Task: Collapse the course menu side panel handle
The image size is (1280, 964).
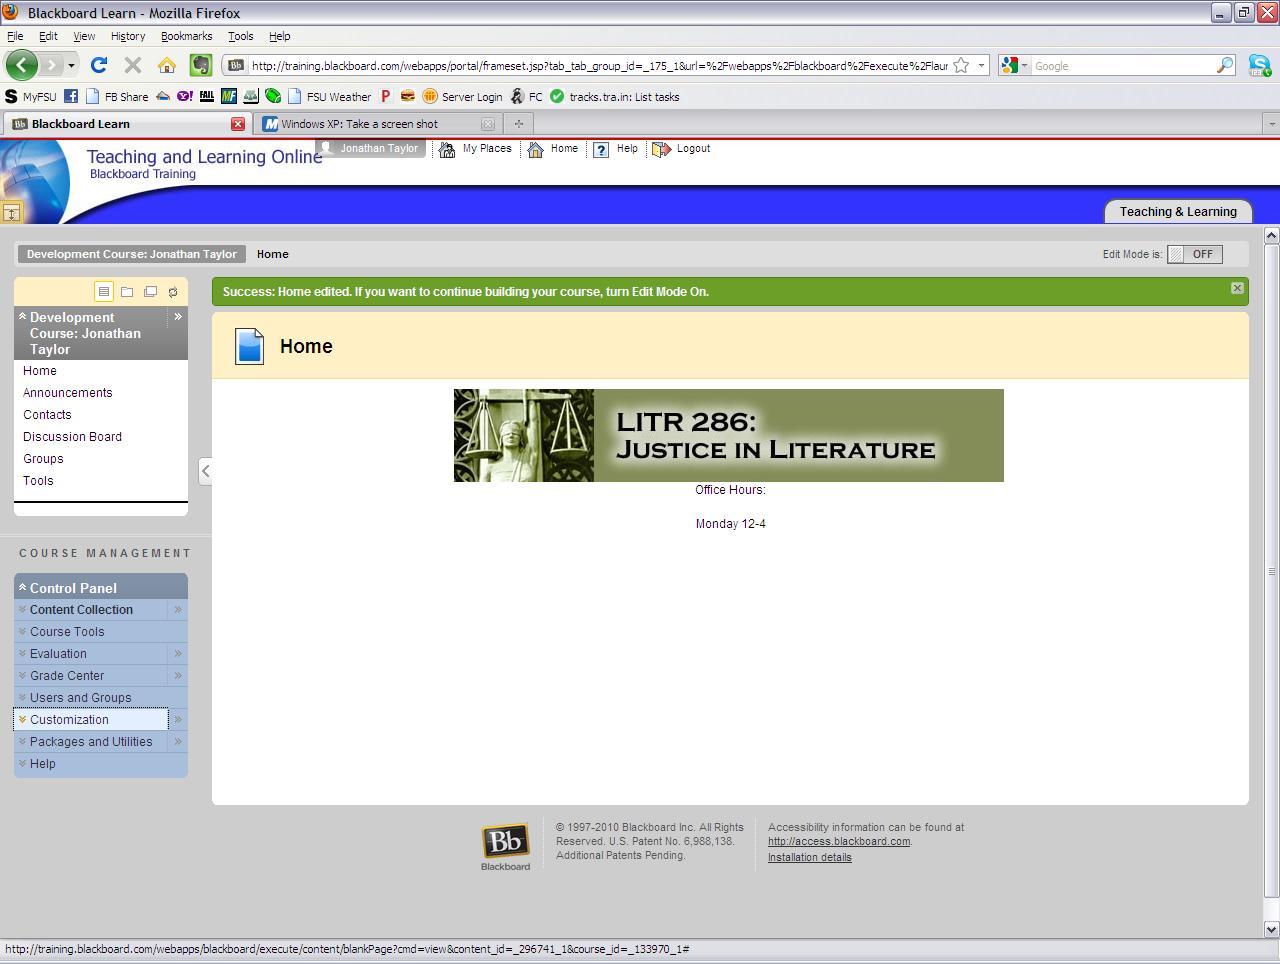Action: [x=205, y=471]
